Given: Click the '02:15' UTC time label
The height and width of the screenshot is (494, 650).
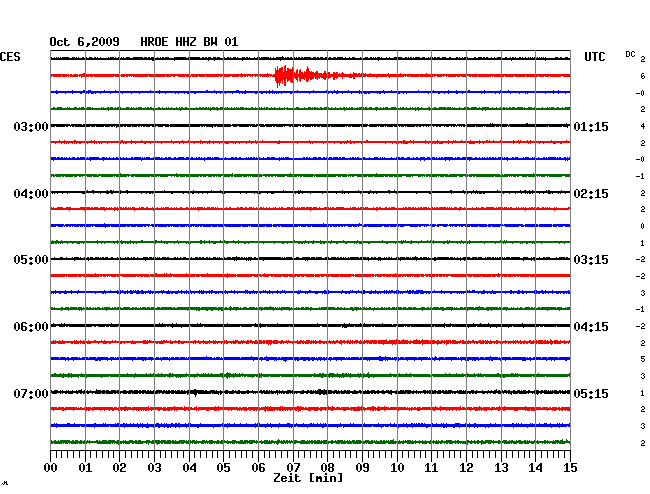Looking at the screenshot, I should tap(591, 194).
